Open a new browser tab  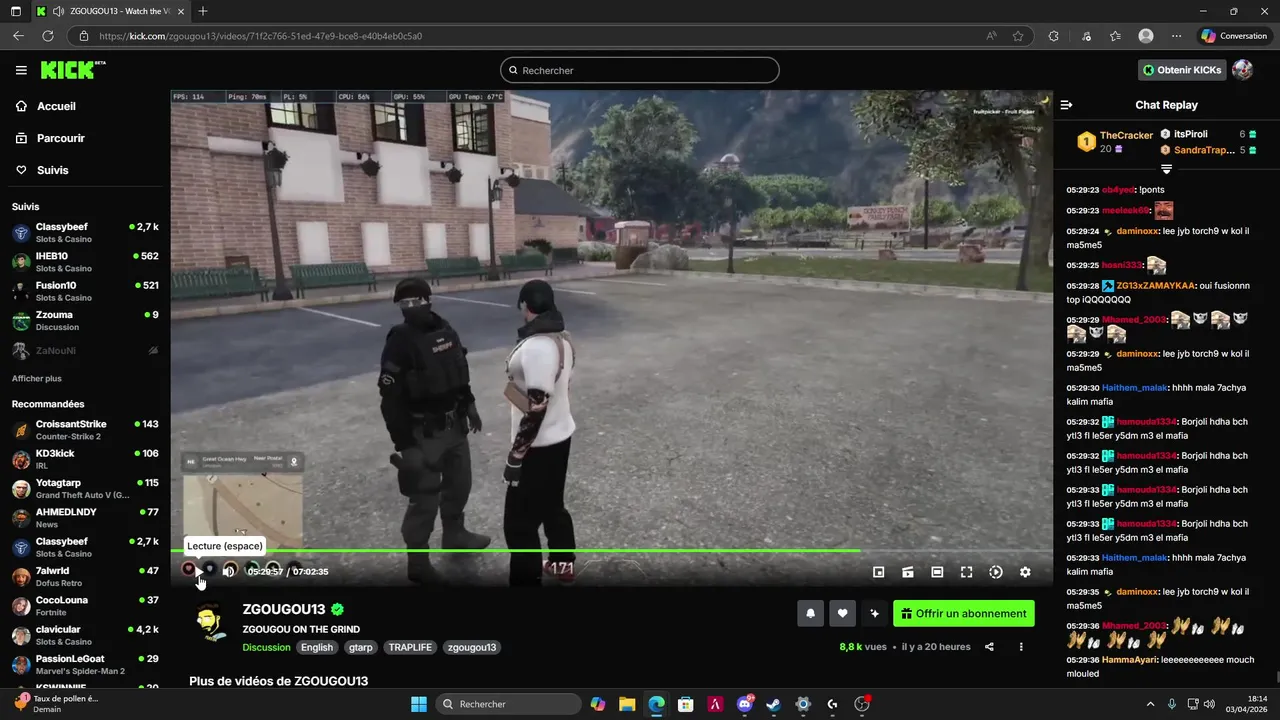(x=203, y=11)
